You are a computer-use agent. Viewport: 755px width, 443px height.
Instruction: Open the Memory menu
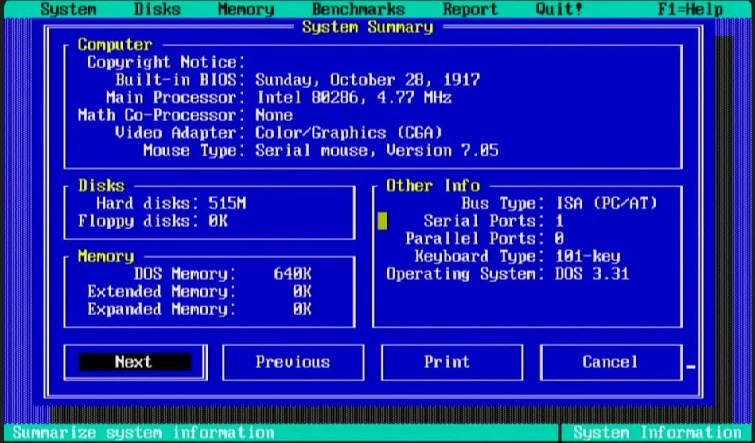(x=246, y=9)
